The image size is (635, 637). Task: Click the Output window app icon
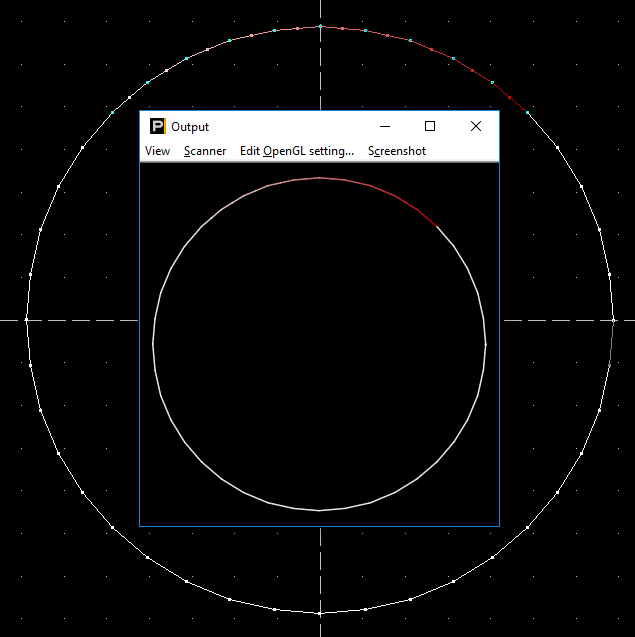tap(157, 126)
